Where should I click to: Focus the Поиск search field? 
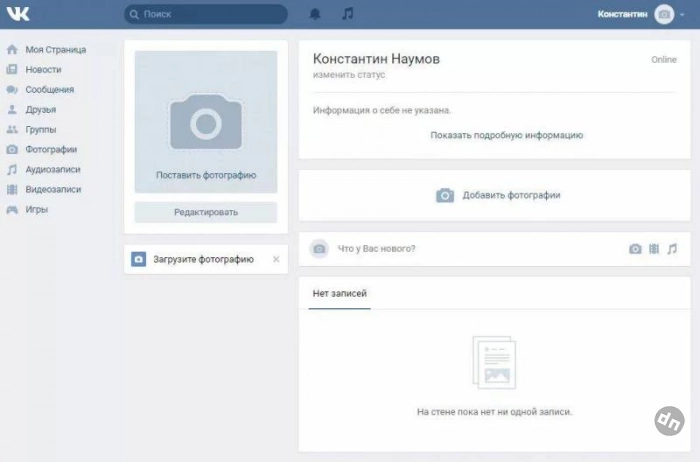205,14
